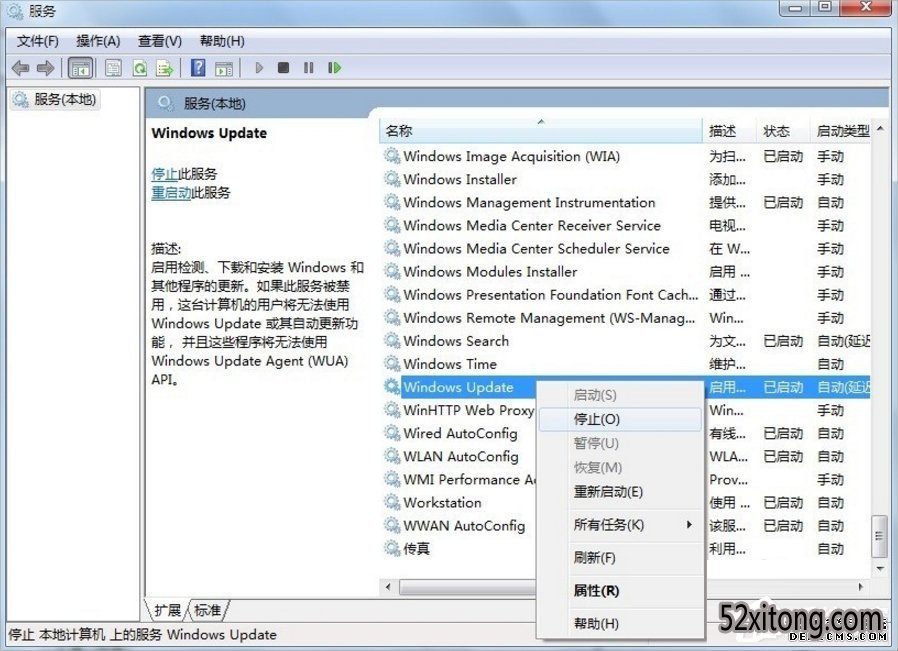This screenshot has width=898, height=651.
Task: Select the Workstation service
Action: coord(459,503)
